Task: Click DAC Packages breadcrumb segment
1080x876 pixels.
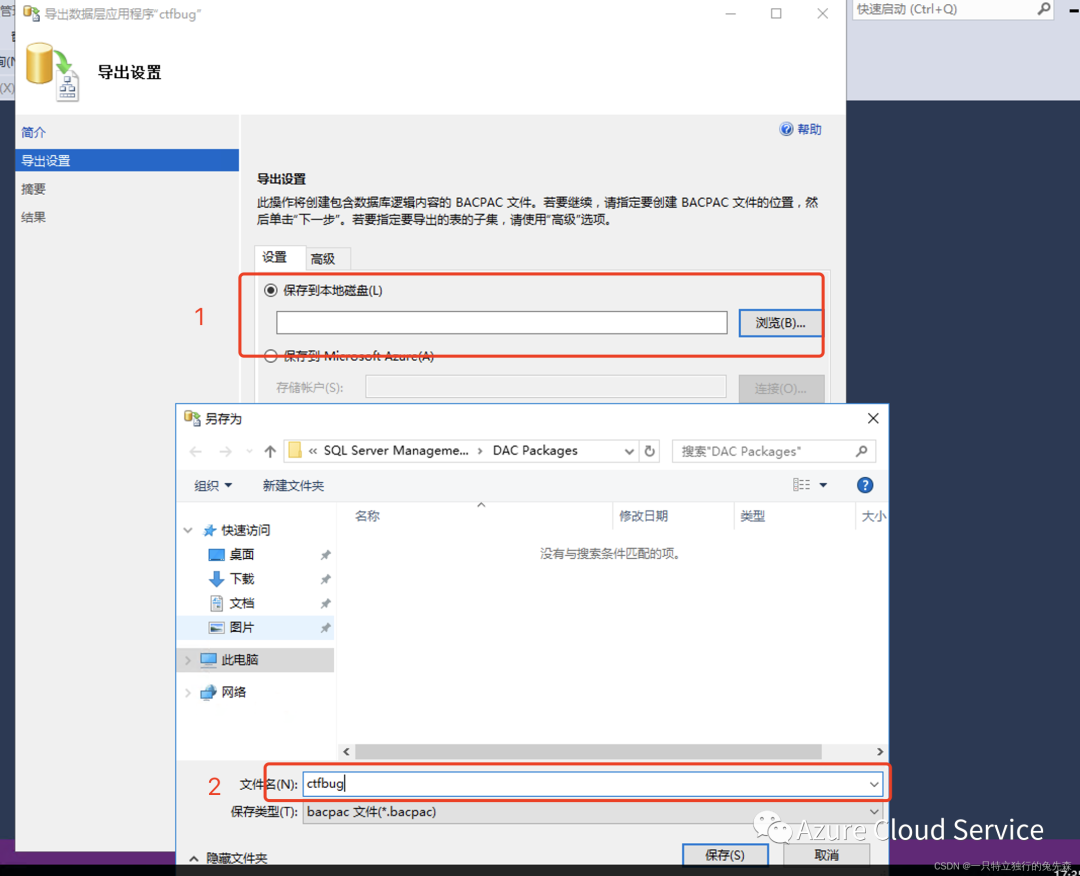Action: coord(535,450)
